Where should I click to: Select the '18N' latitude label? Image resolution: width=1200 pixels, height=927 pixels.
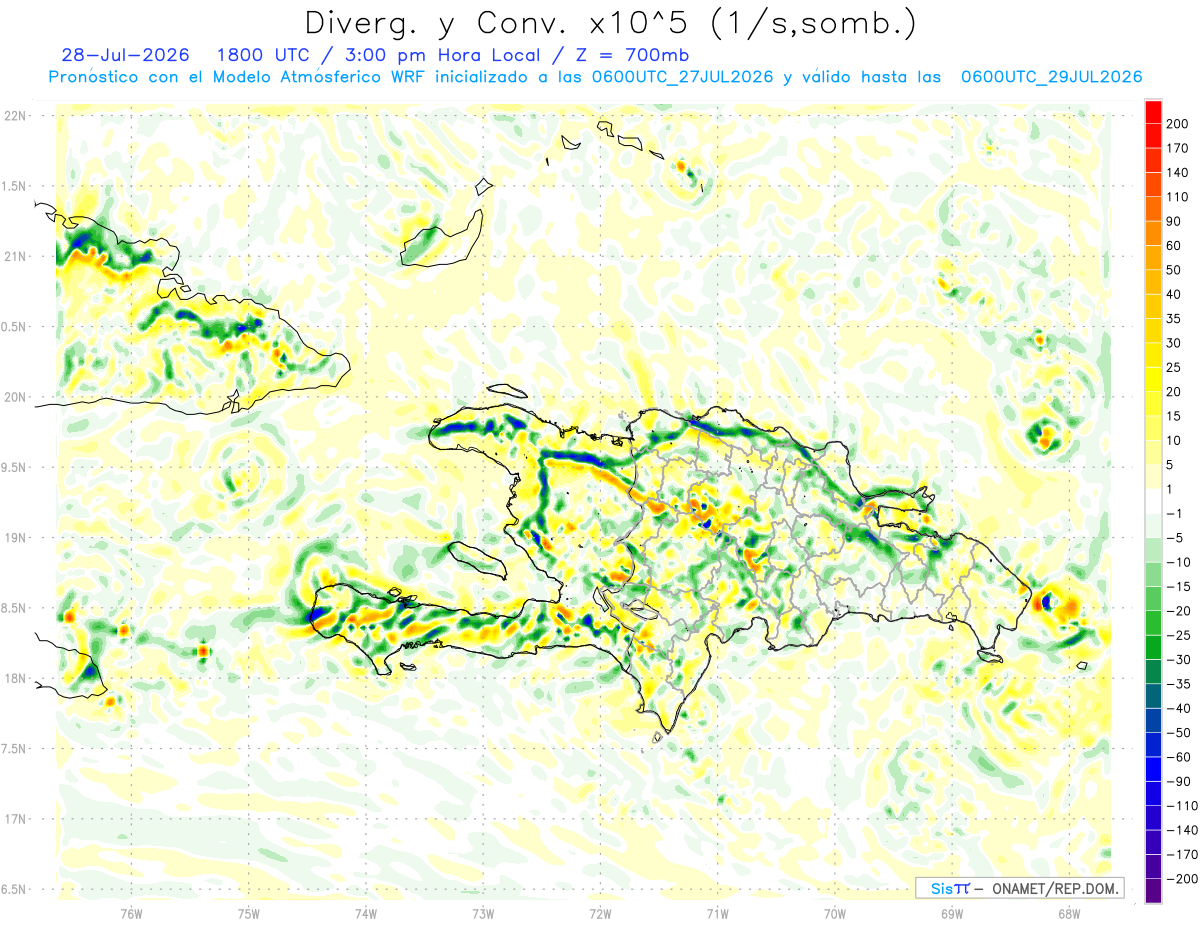[x=15, y=679]
